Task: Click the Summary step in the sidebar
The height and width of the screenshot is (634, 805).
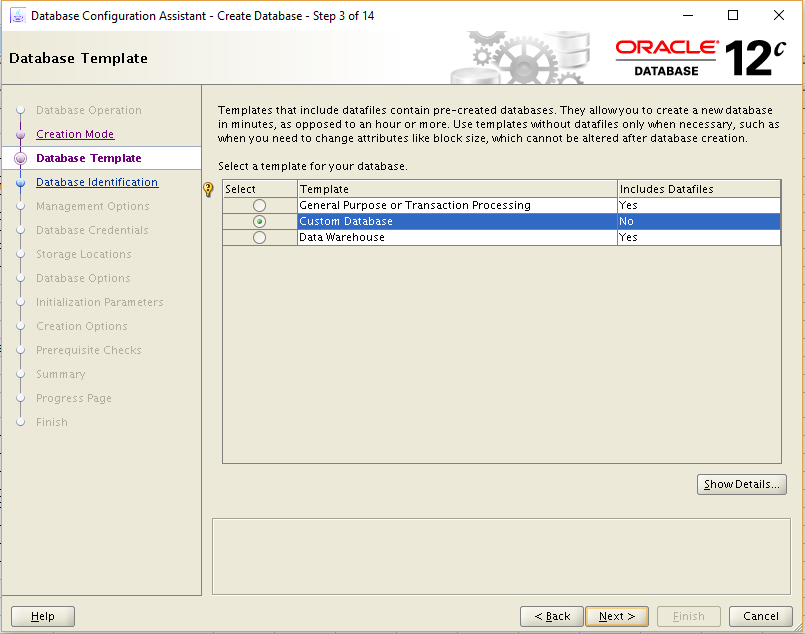Action: pyautogui.click(x=60, y=374)
